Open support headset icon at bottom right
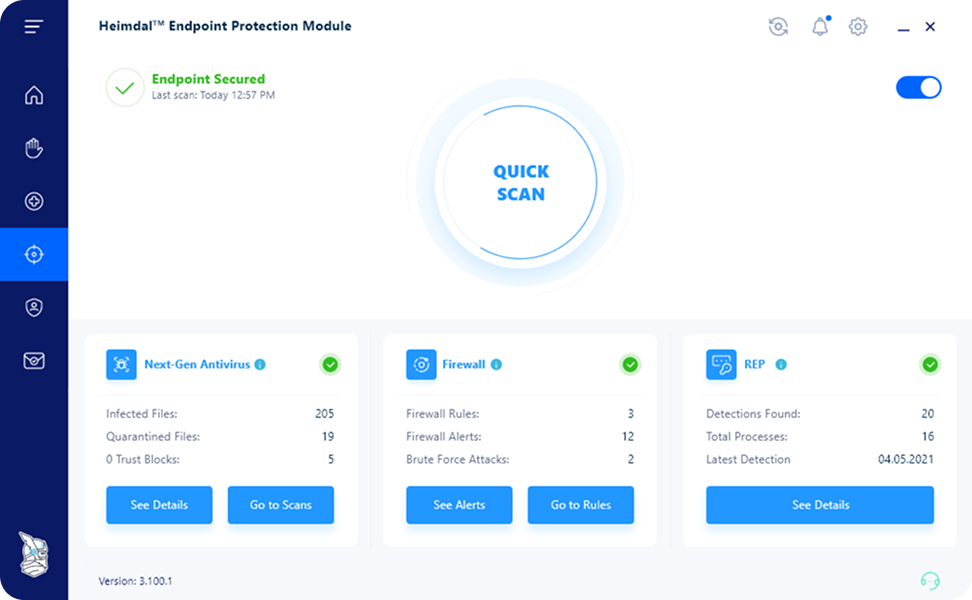This screenshot has width=972, height=600. (930, 581)
